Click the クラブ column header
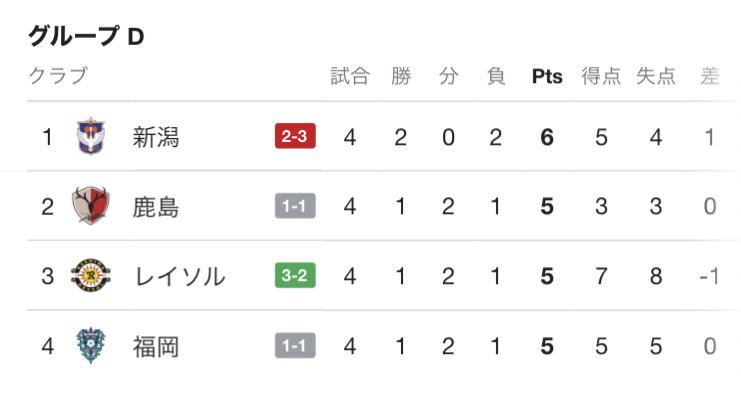The height and width of the screenshot is (394, 741). pyautogui.click(x=59, y=76)
